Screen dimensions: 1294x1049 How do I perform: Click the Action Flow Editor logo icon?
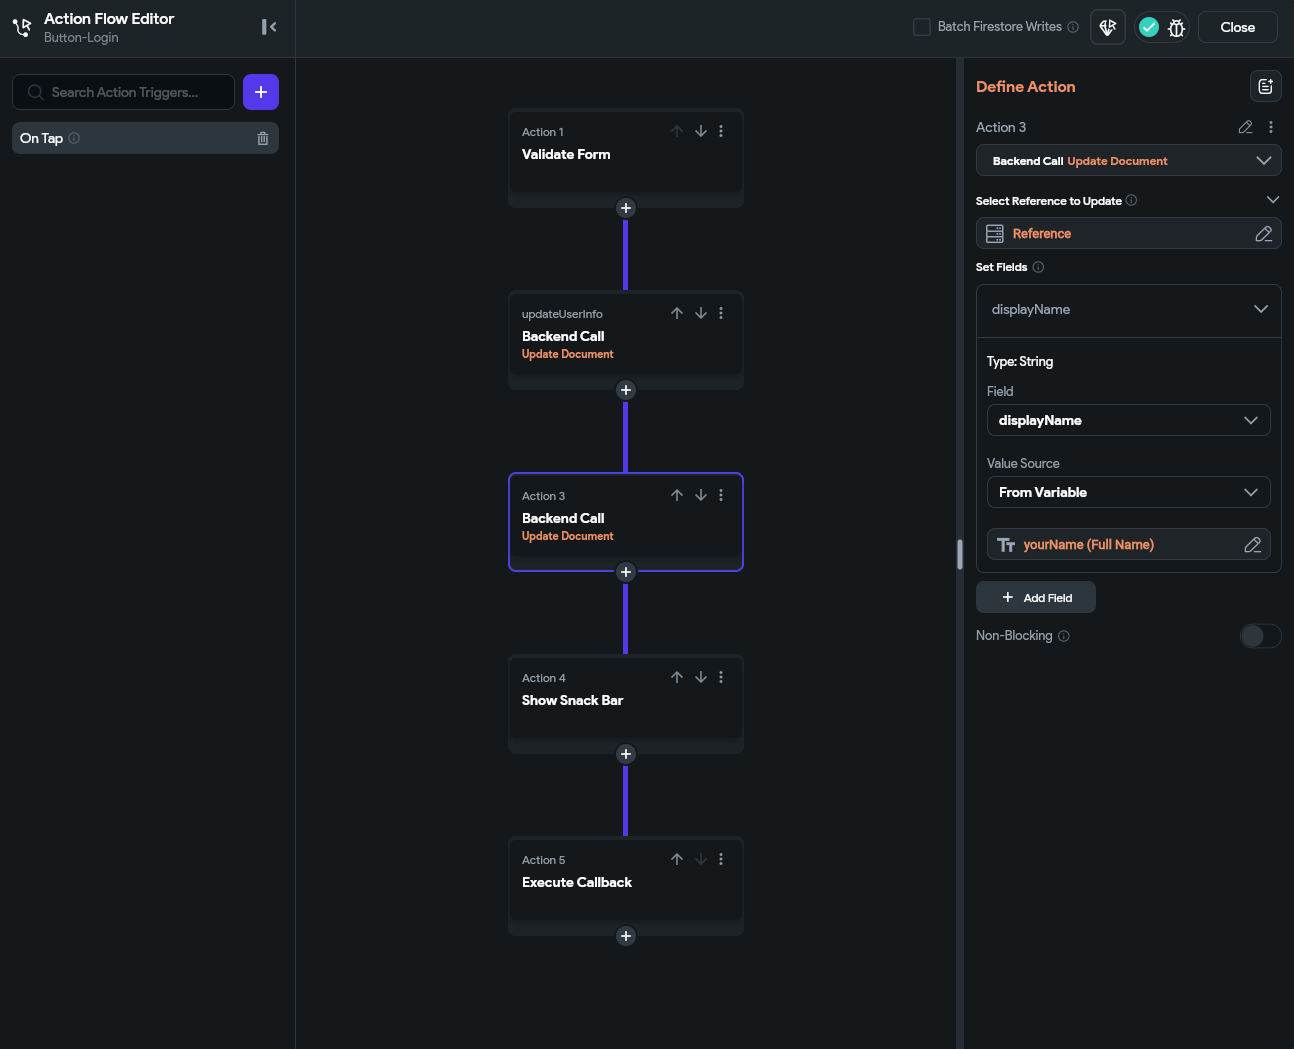pyautogui.click(x=22, y=27)
